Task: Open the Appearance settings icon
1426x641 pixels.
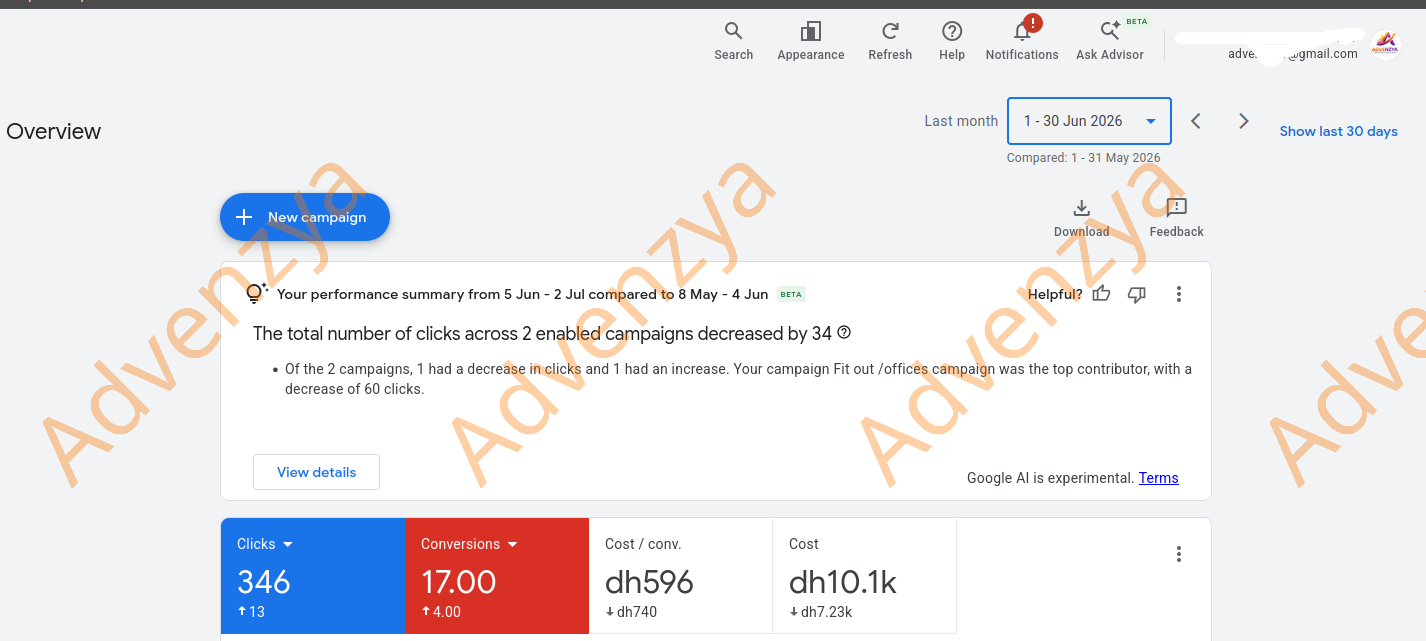Action: [x=811, y=41]
